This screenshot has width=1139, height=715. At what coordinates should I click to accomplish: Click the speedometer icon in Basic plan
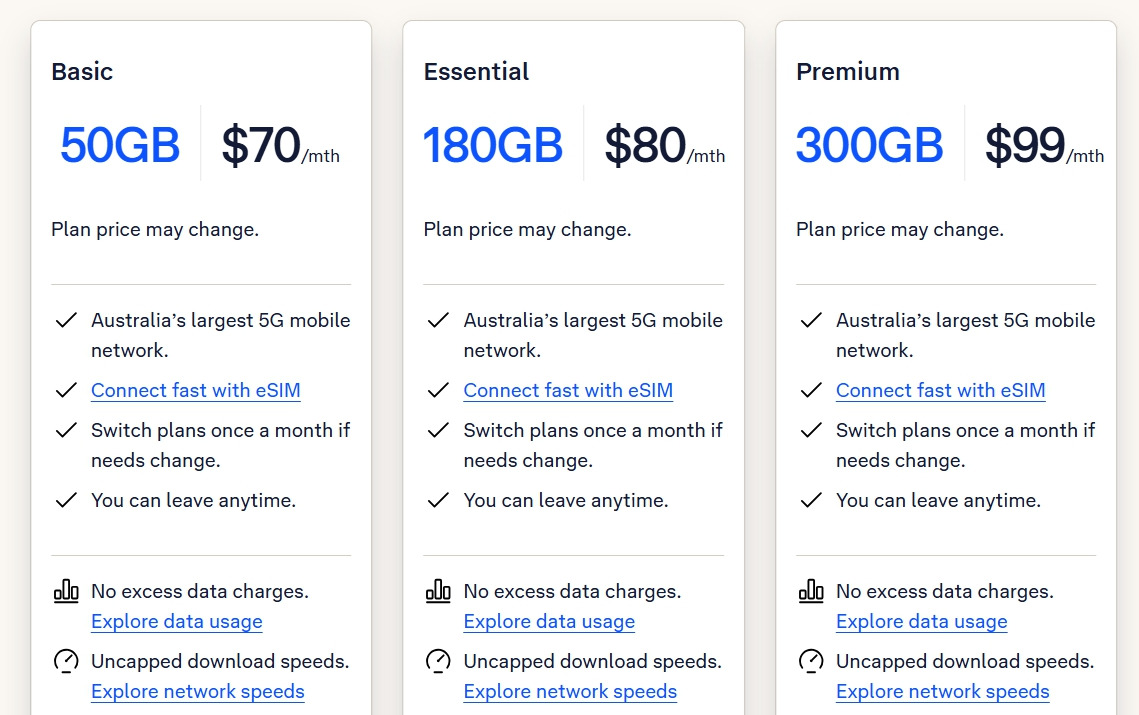tap(66, 661)
